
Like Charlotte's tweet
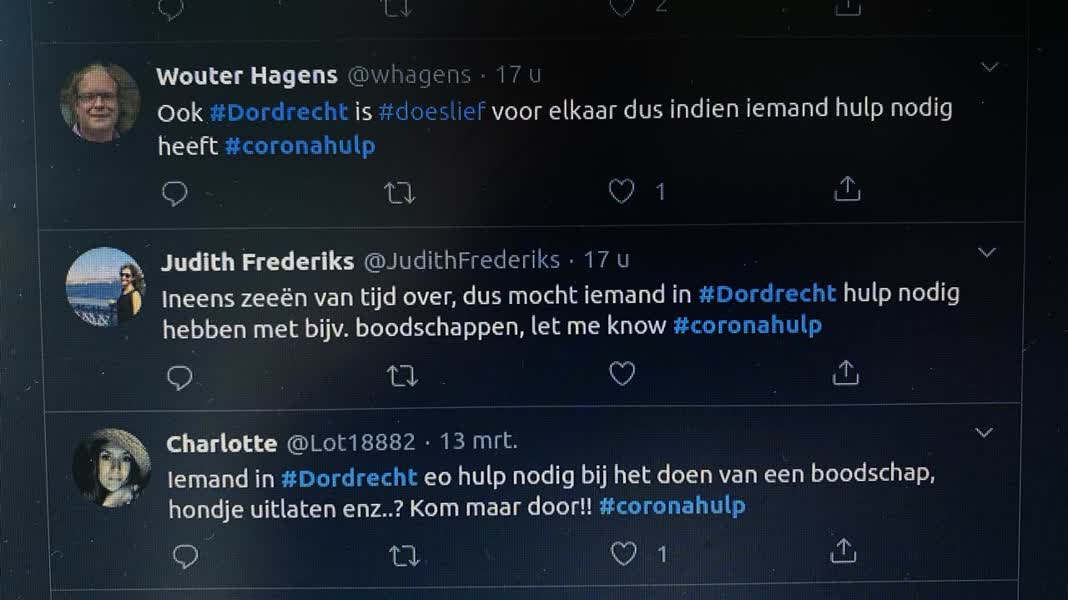click(623, 553)
